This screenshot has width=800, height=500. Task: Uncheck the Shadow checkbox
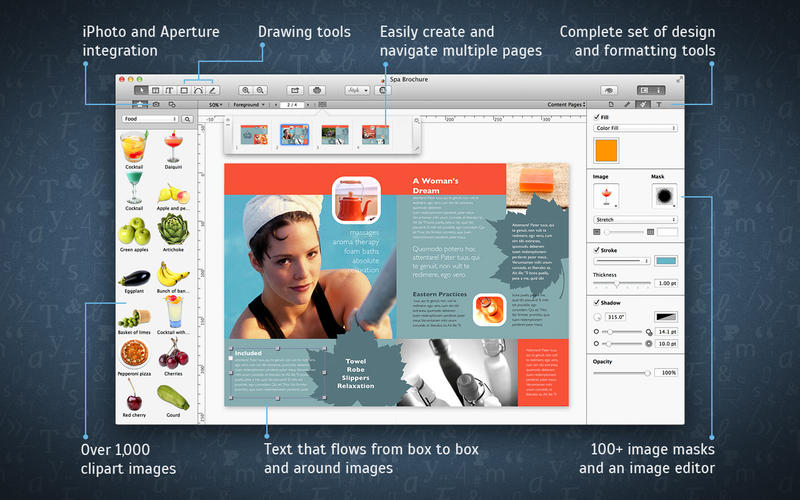tap(597, 303)
